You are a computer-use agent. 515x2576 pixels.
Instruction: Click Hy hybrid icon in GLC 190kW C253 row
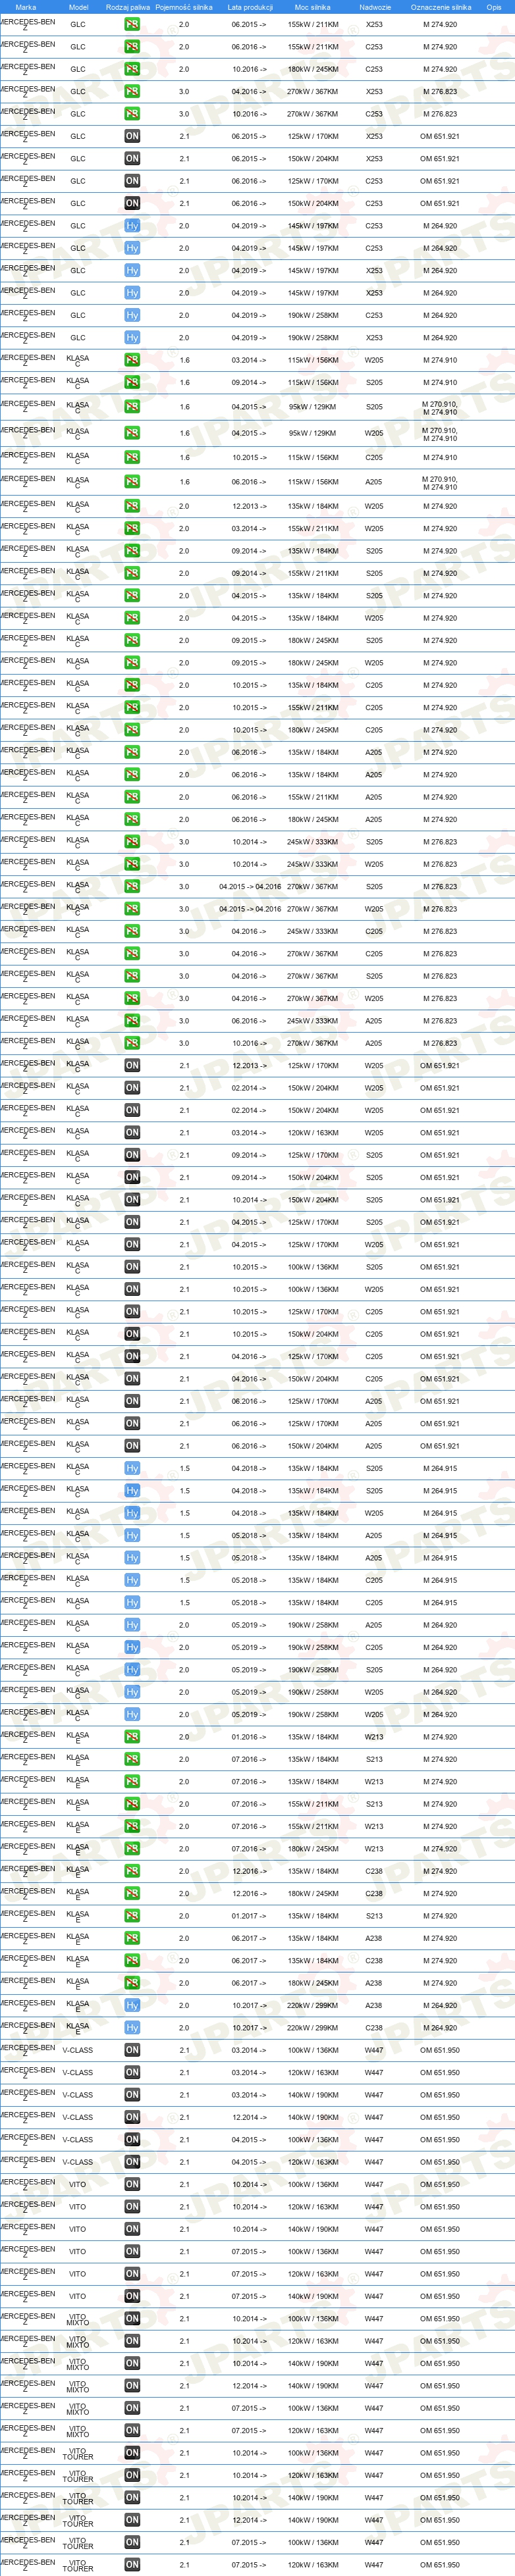click(x=132, y=315)
